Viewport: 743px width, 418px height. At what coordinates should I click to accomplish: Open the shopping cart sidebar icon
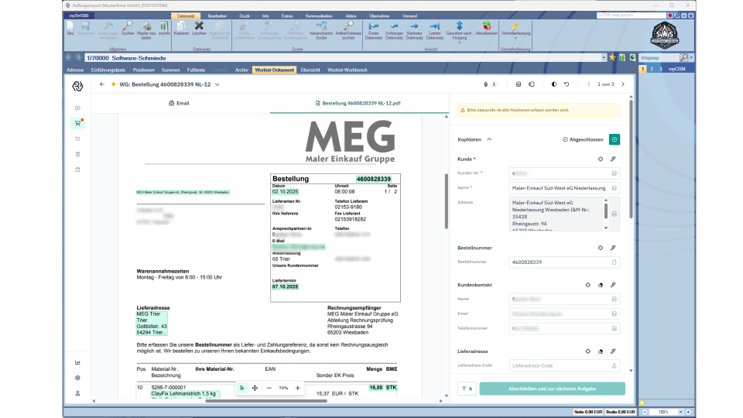78,123
